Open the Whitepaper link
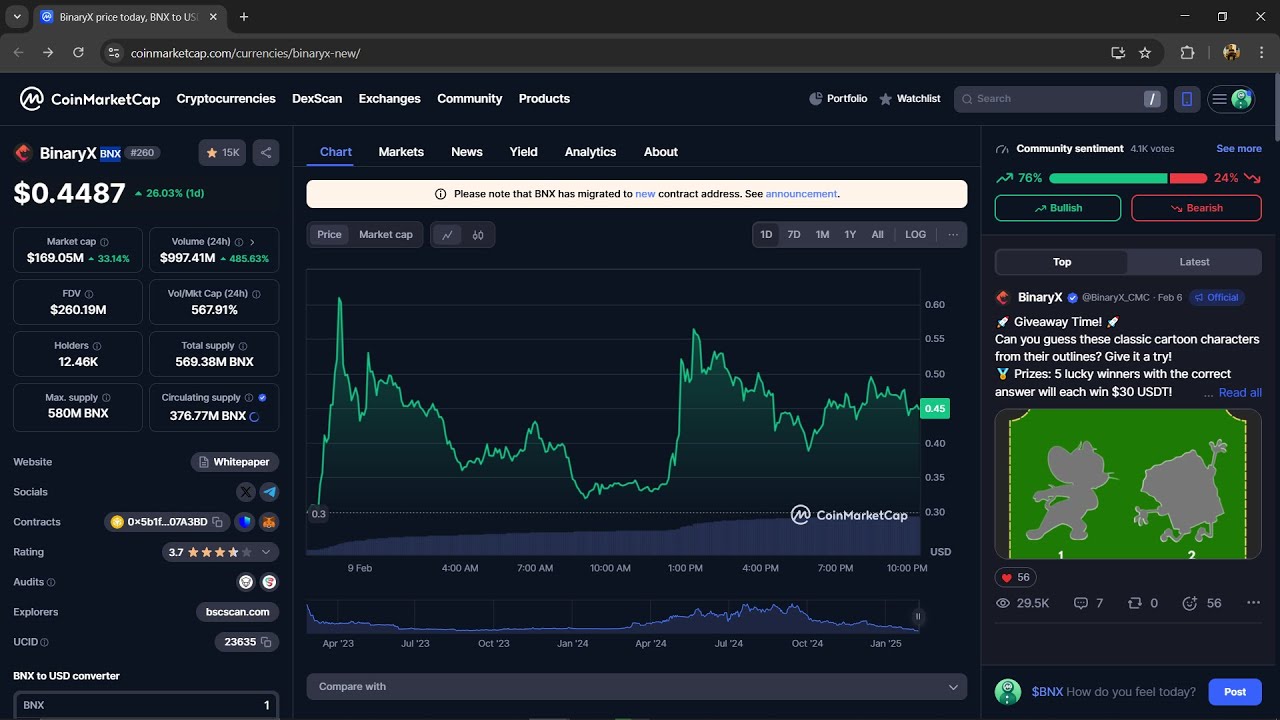This screenshot has height=720, width=1280. point(235,462)
